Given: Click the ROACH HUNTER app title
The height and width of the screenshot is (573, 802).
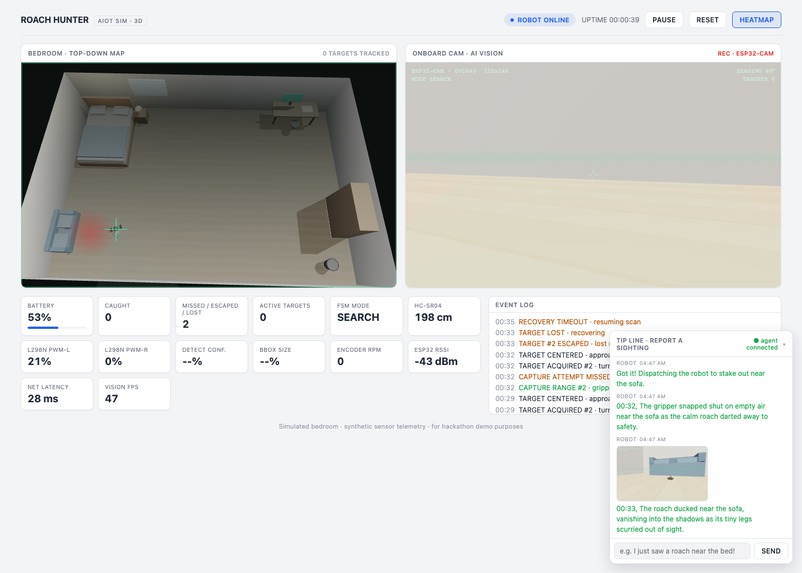Looking at the screenshot, I should (x=55, y=20).
